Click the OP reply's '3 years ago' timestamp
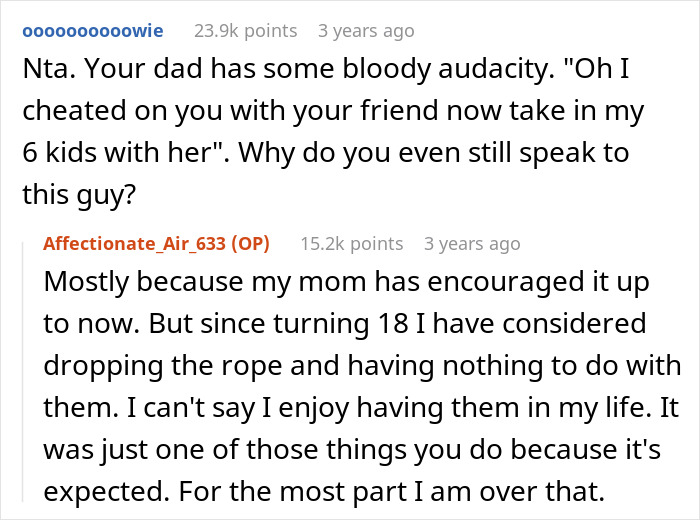Screen dimensions: 700x520 pos(472,244)
